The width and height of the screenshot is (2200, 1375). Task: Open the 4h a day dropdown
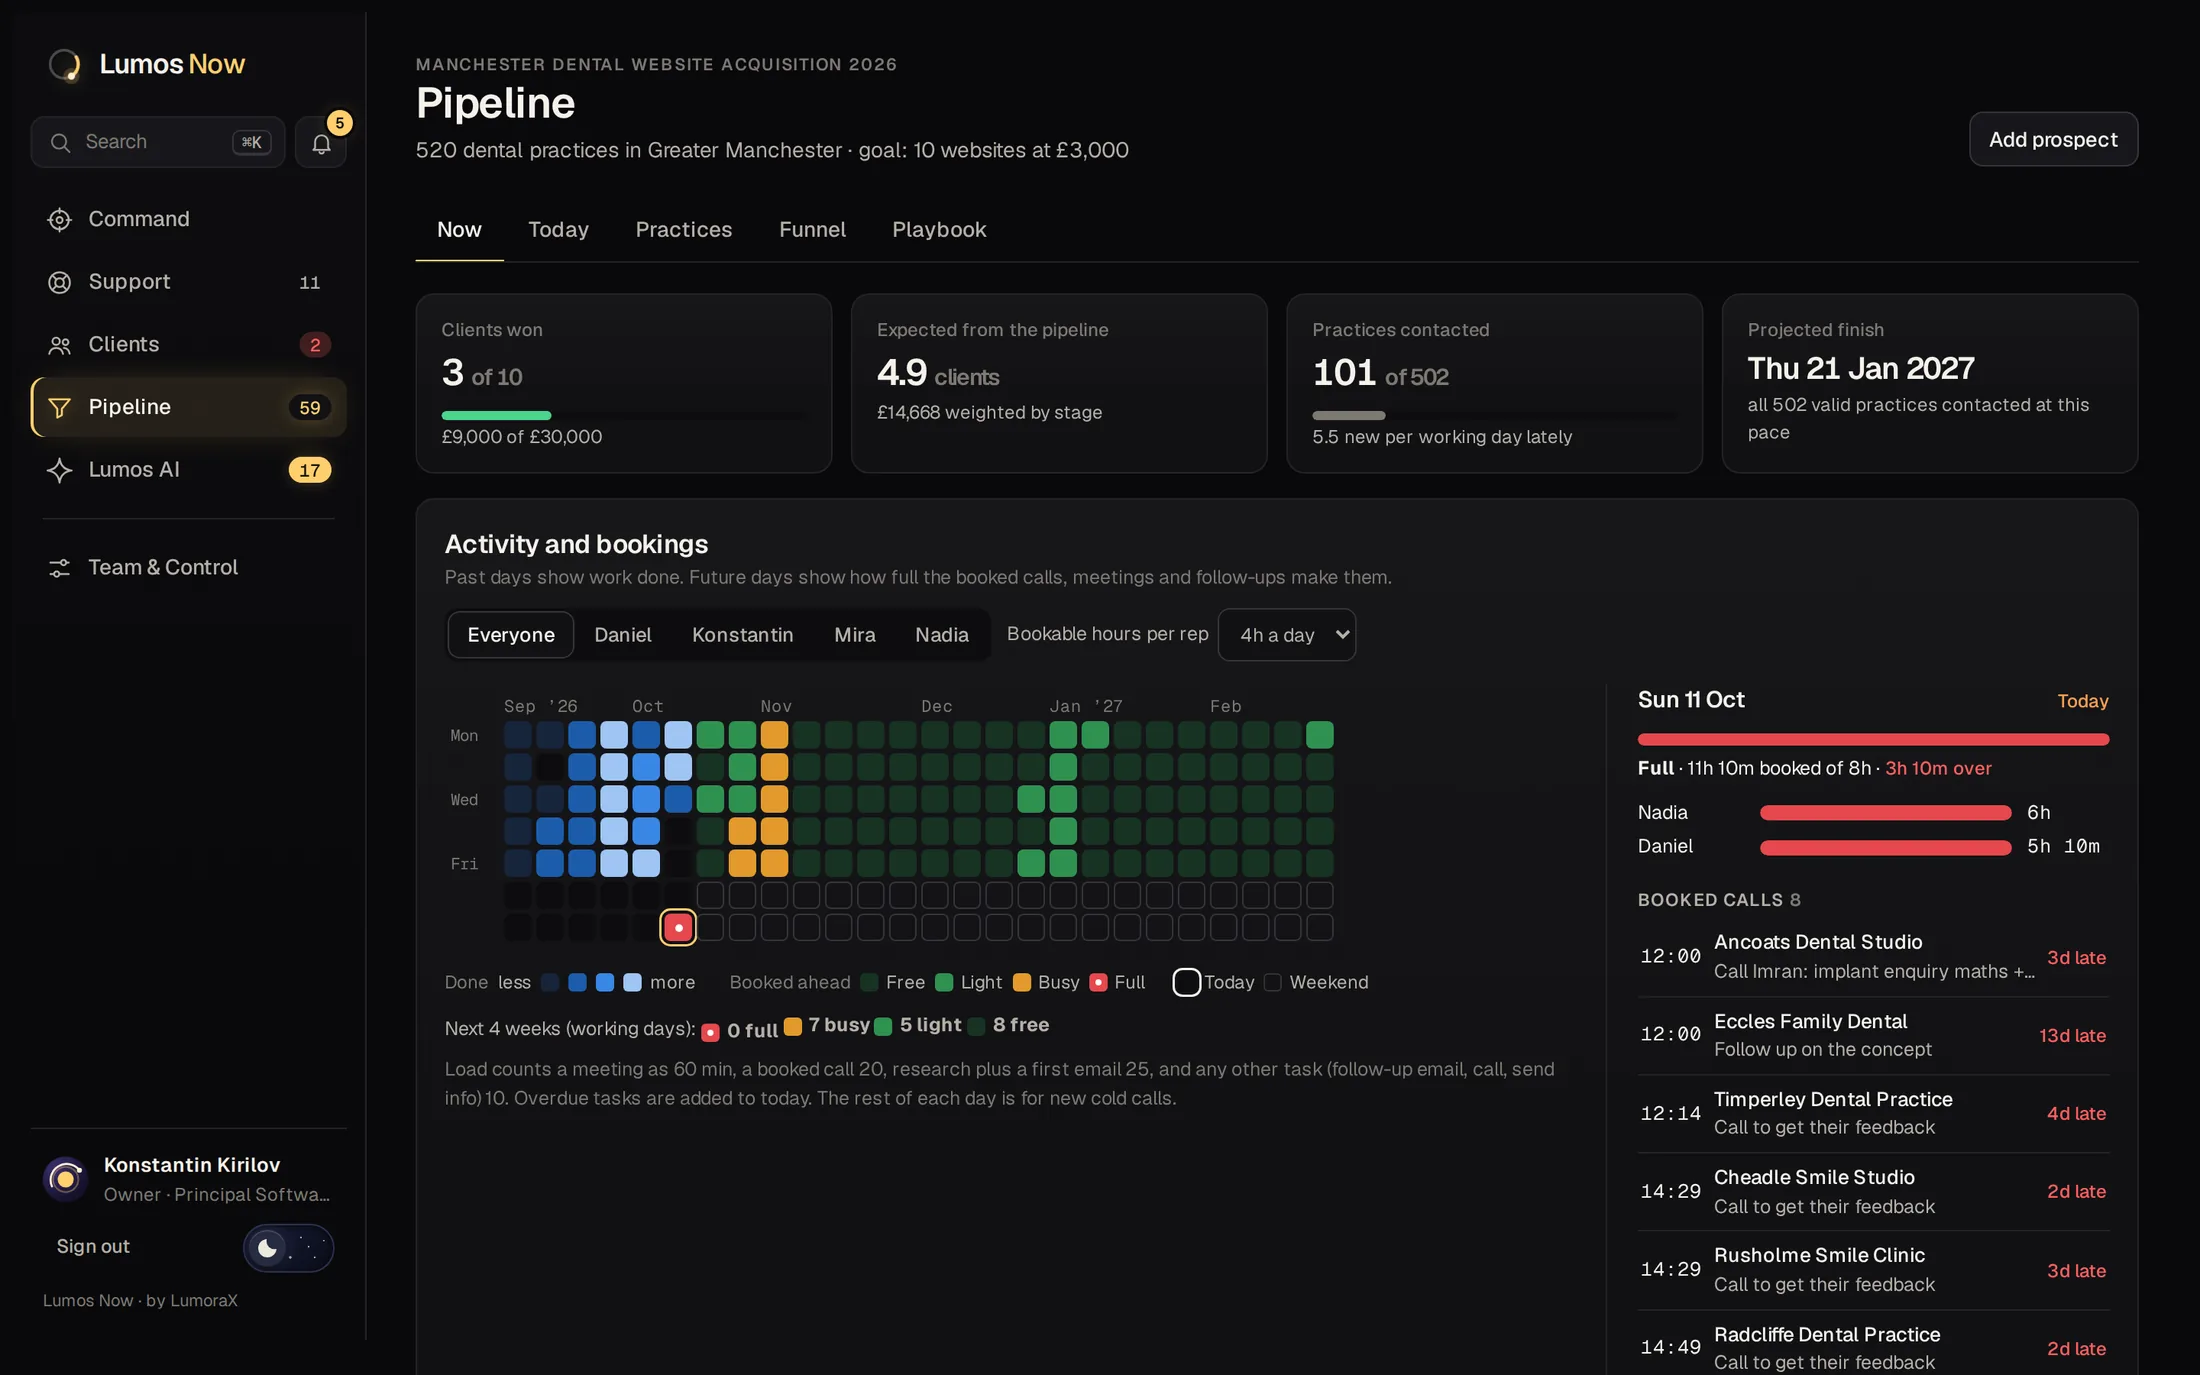(x=1287, y=635)
